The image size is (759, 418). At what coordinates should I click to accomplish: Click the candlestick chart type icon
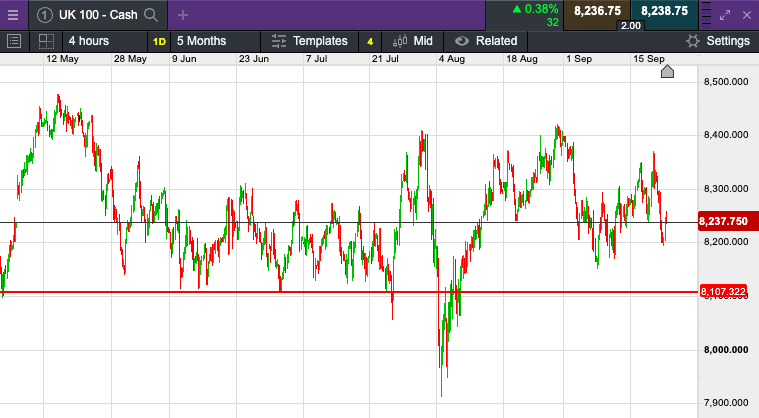[400, 41]
